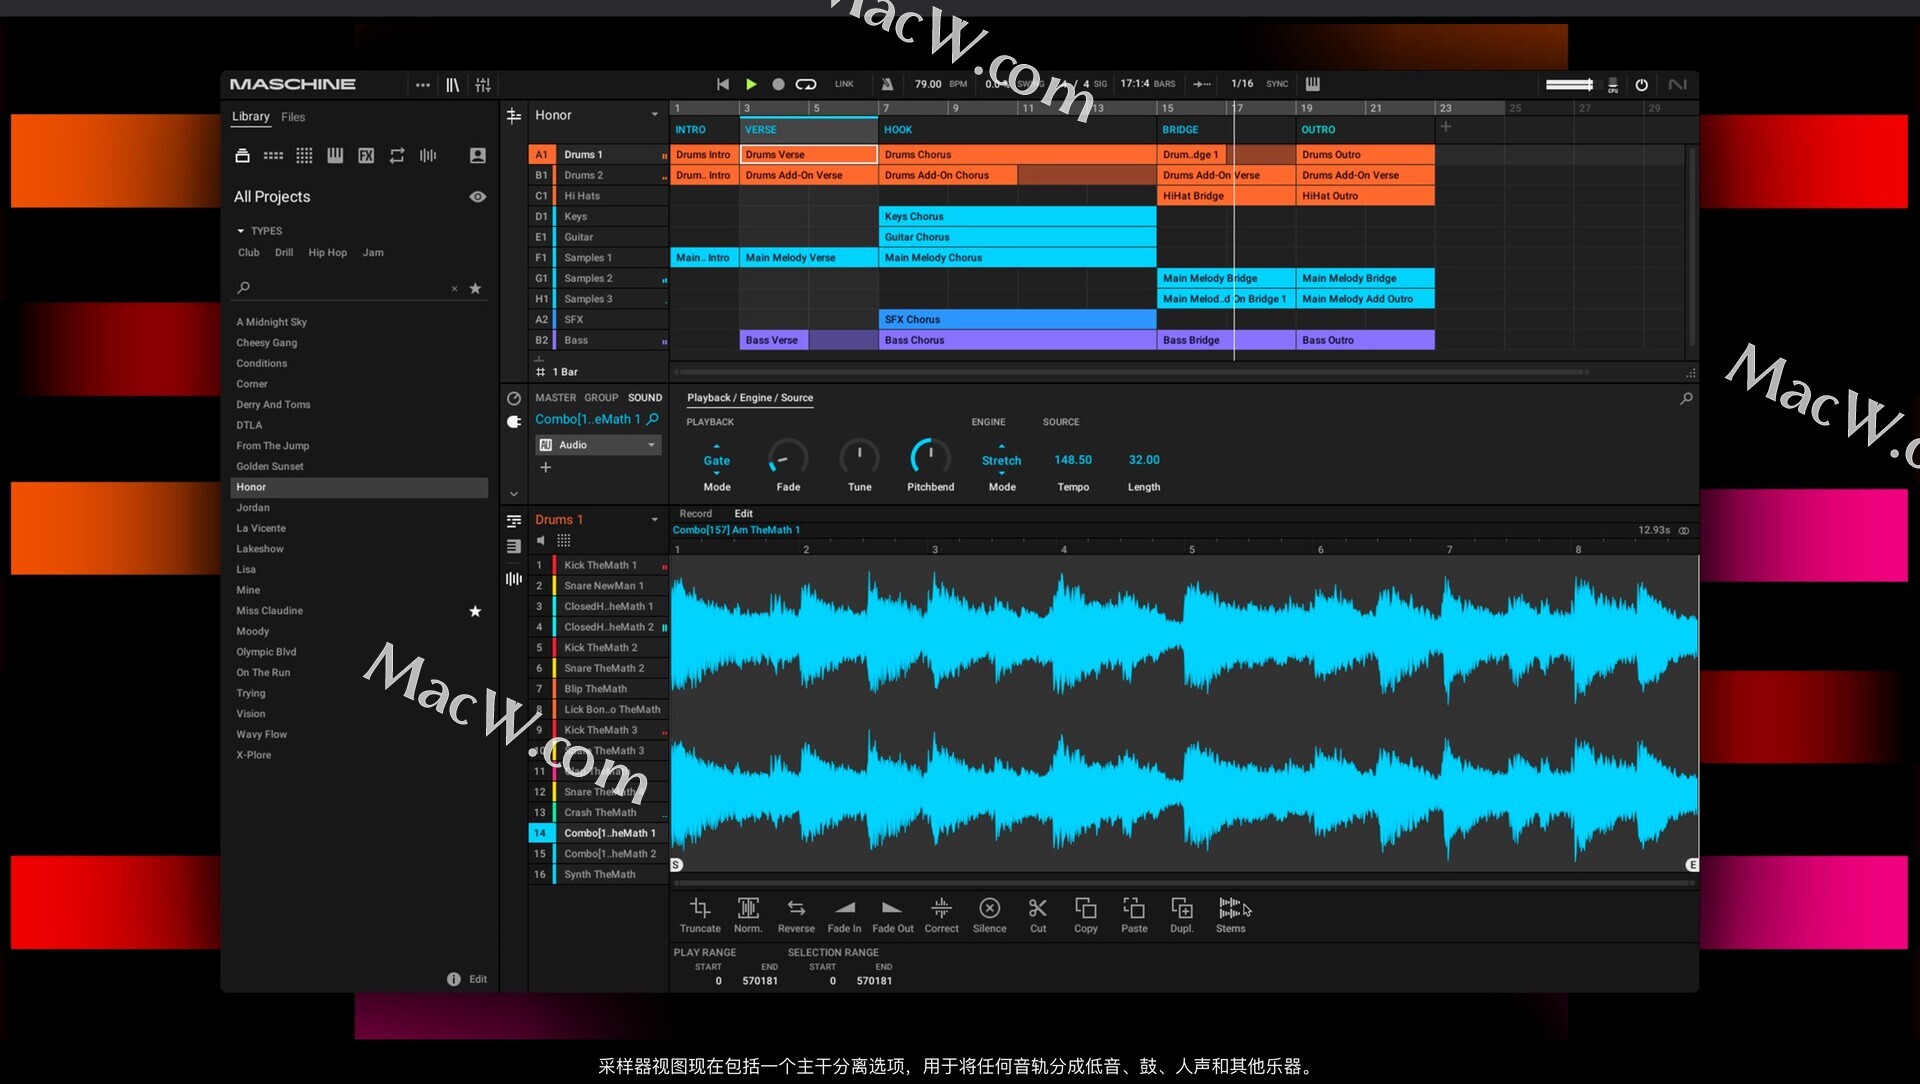Toggle the browser library icon in header
The image size is (1920, 1084).
(x=453, y=85)
